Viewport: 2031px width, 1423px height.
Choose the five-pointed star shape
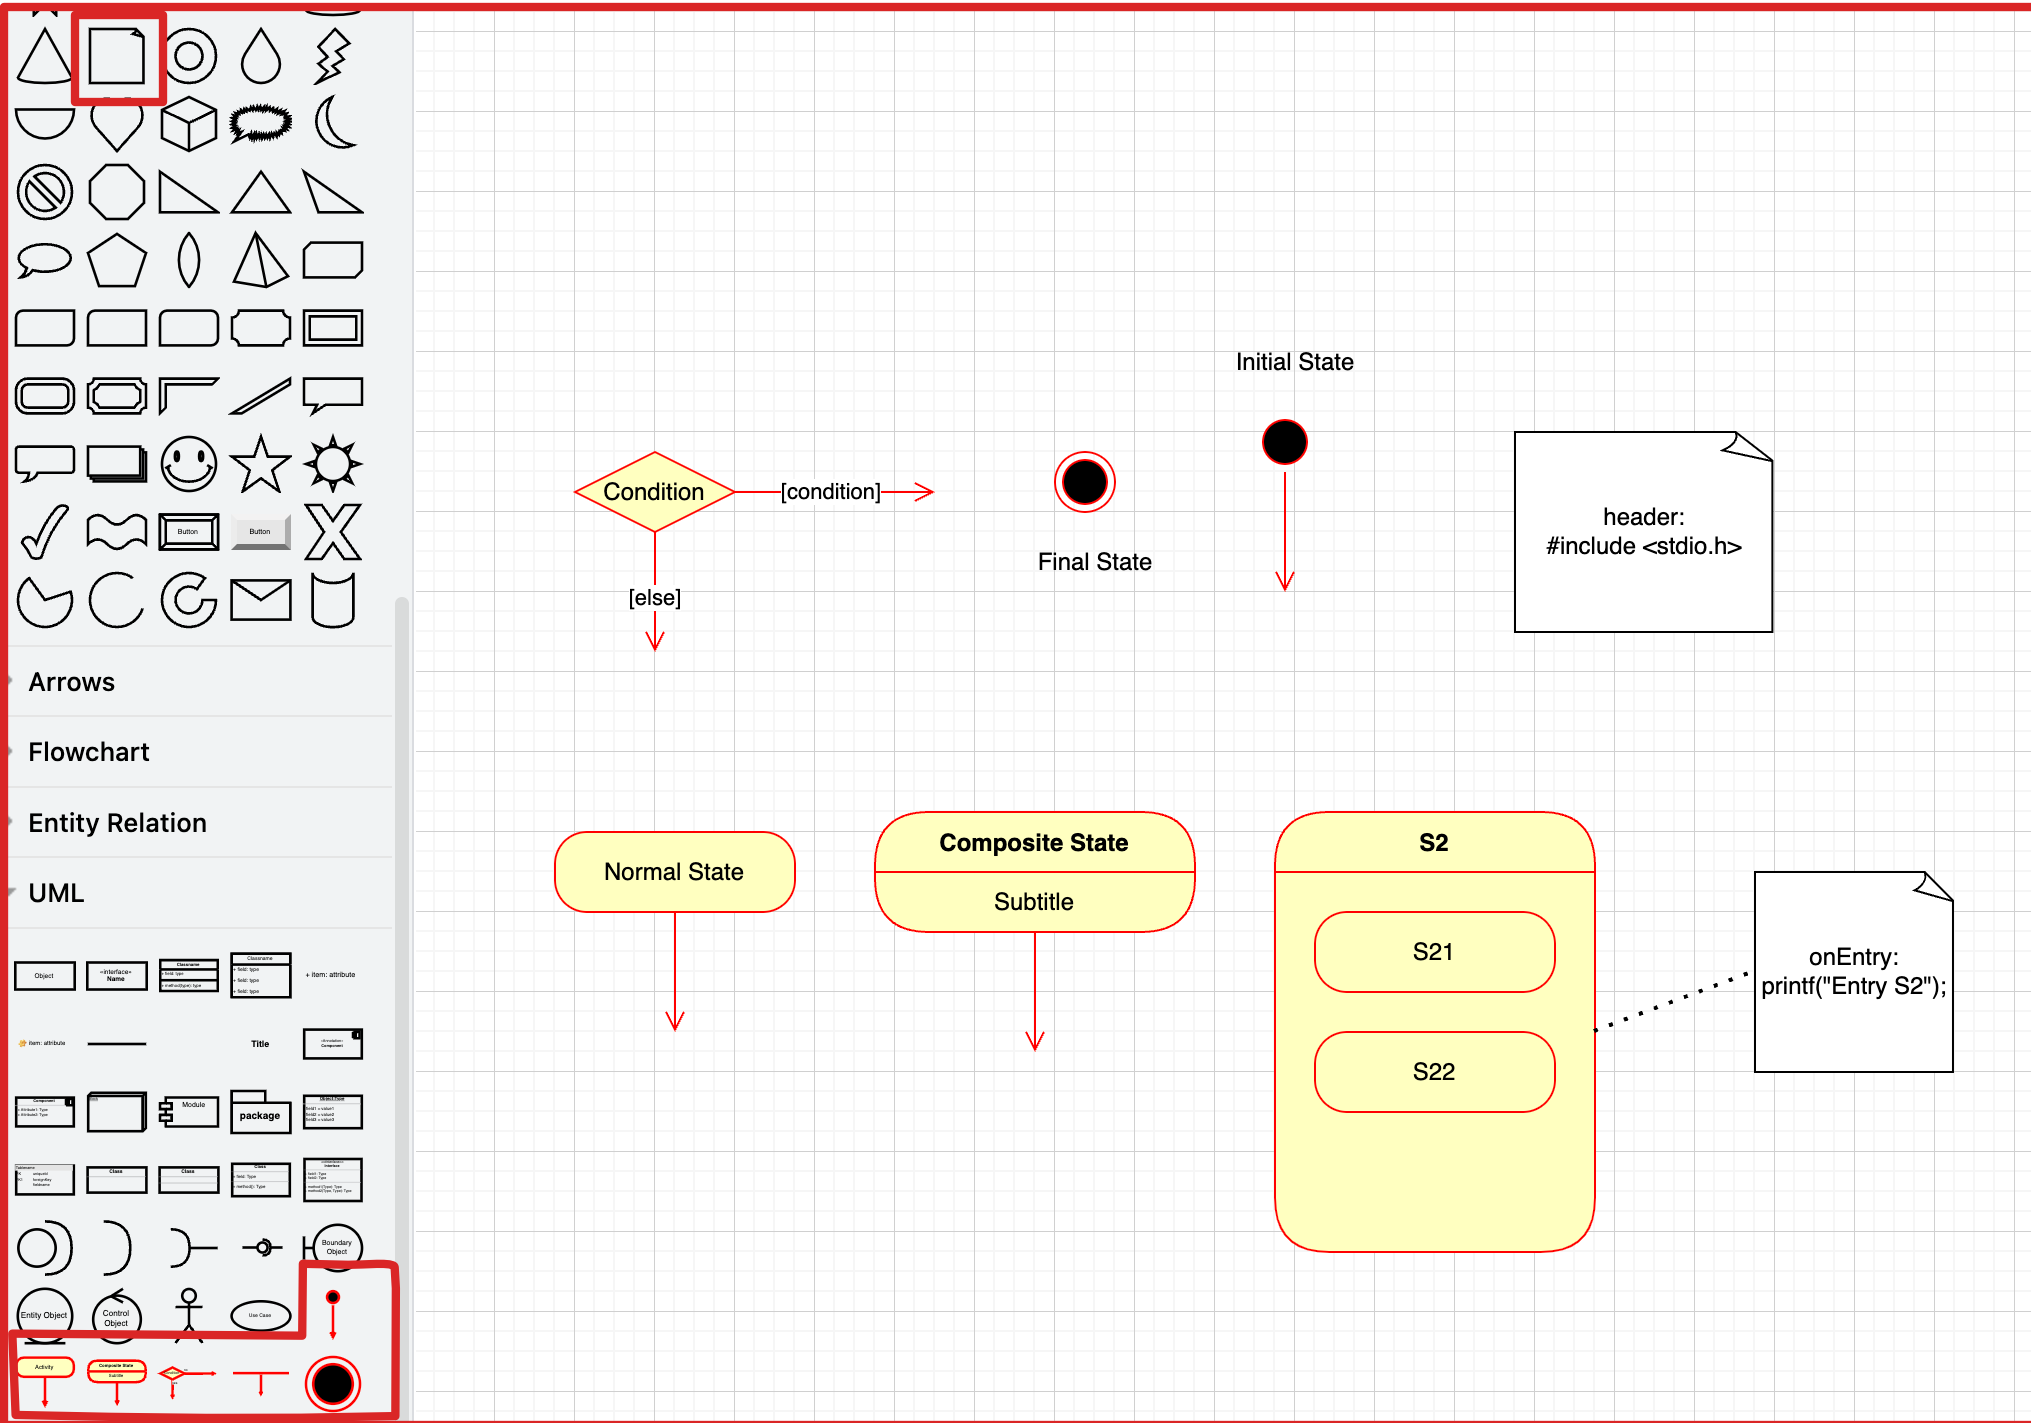[260, 464]
